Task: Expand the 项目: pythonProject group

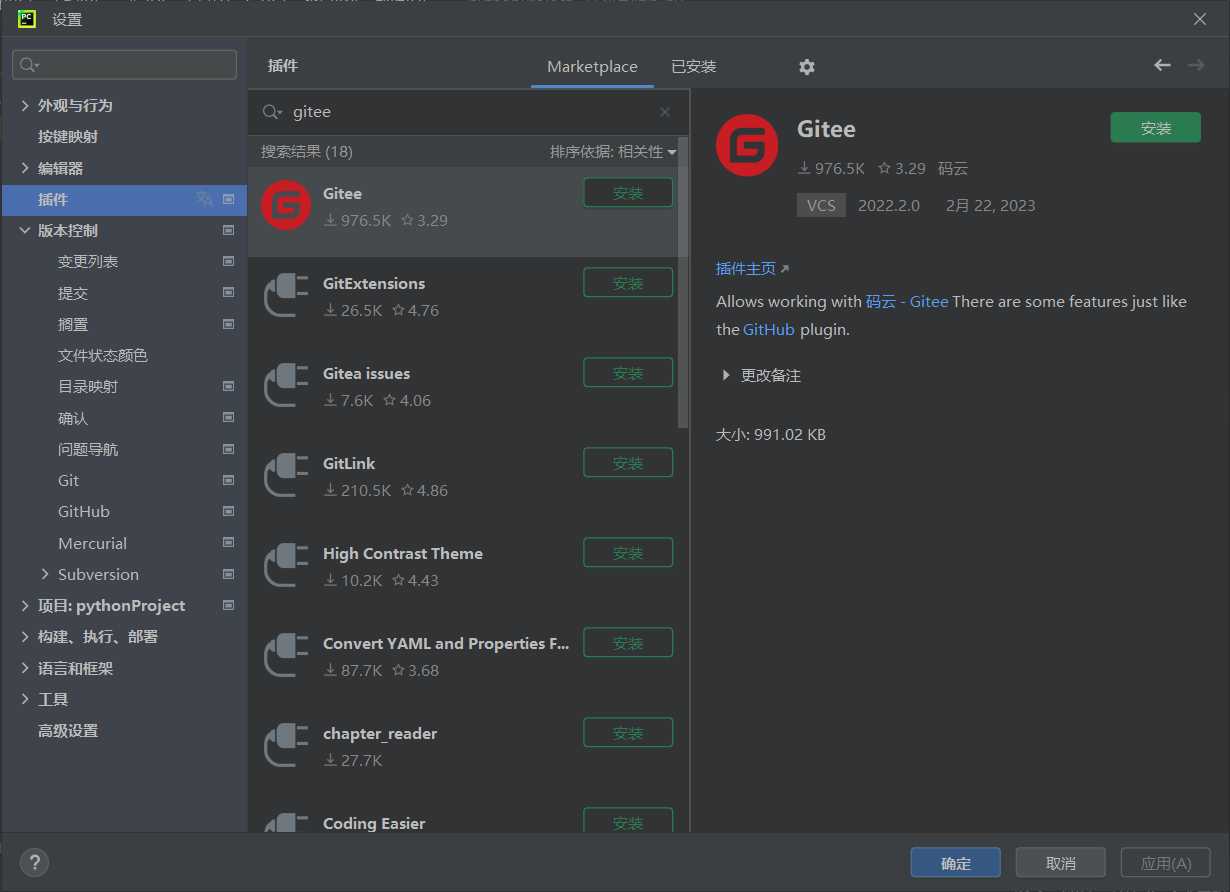Action: [25, 605]
